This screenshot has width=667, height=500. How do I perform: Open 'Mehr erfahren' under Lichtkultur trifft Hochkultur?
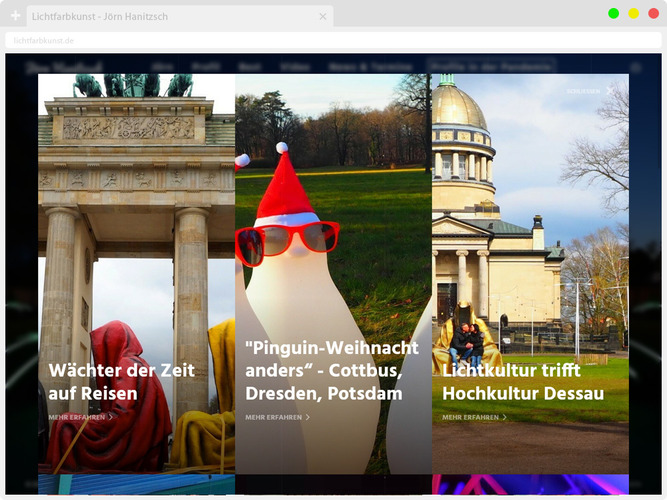click(471, 417)
